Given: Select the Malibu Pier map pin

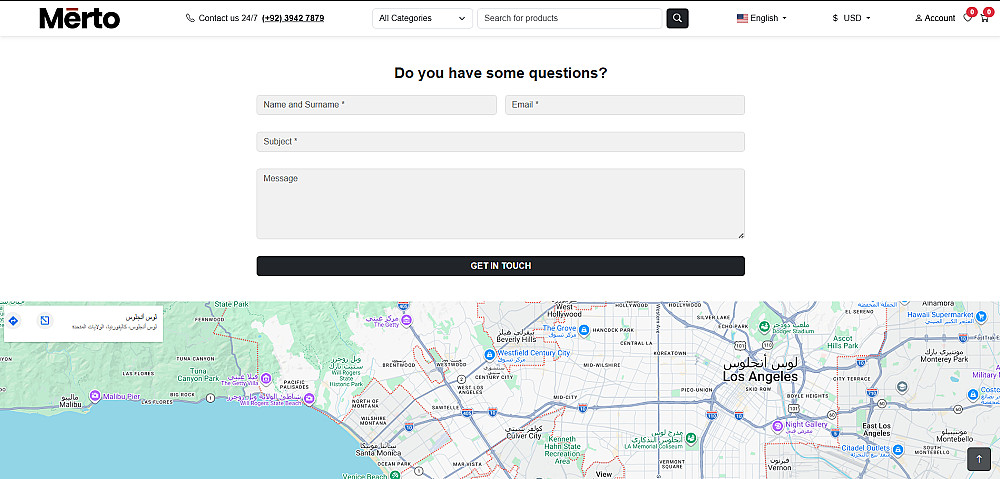Looking at the screenshot, I should [x=95, y=396].
